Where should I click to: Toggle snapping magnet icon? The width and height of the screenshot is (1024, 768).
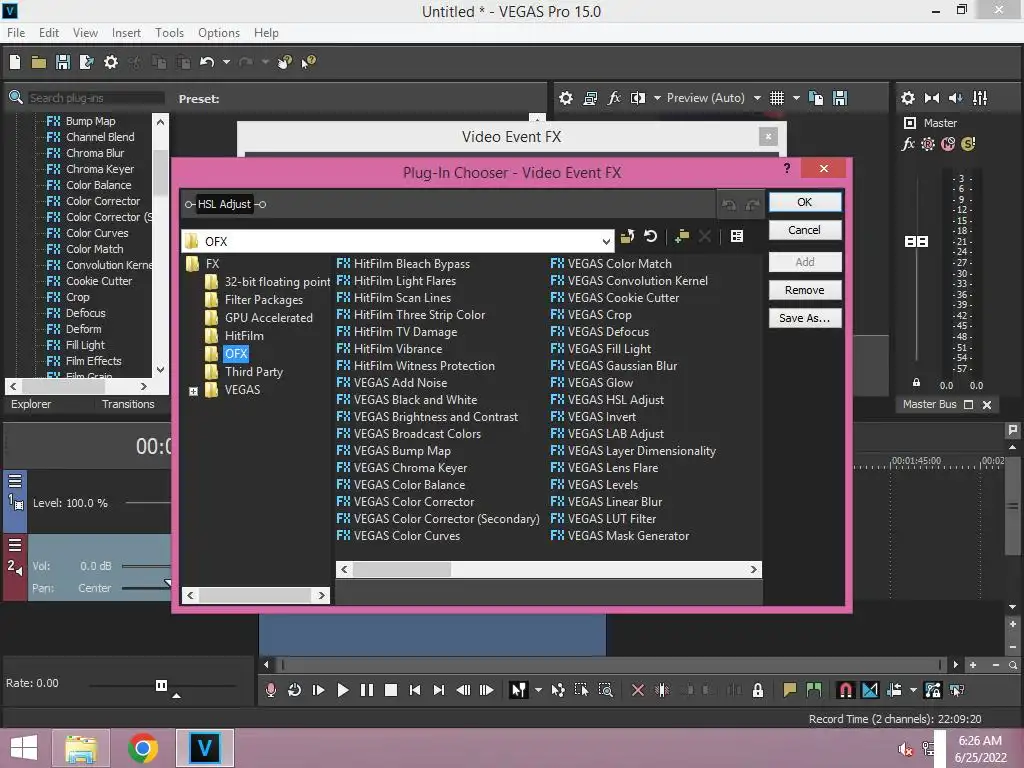pyautogui.click(x=845, y=690)
